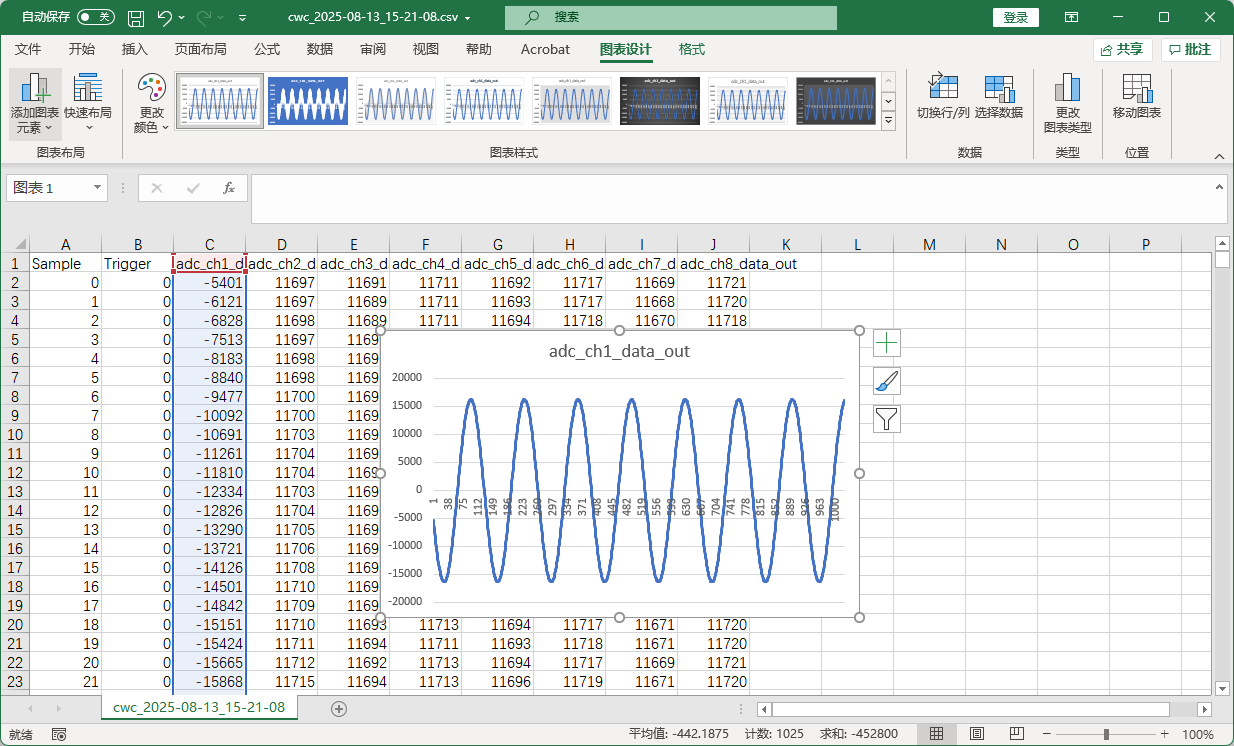Switch to the 插入 tab
The height and width of the screenshot is (746, 1234).
tap(134, 49)
